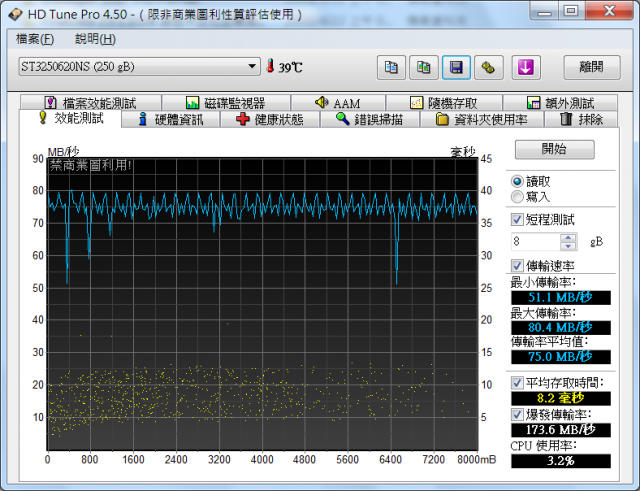The image size is (640, 491).
Task: Switch to the 資料夾使用率 tab
Action: [482, 119]
